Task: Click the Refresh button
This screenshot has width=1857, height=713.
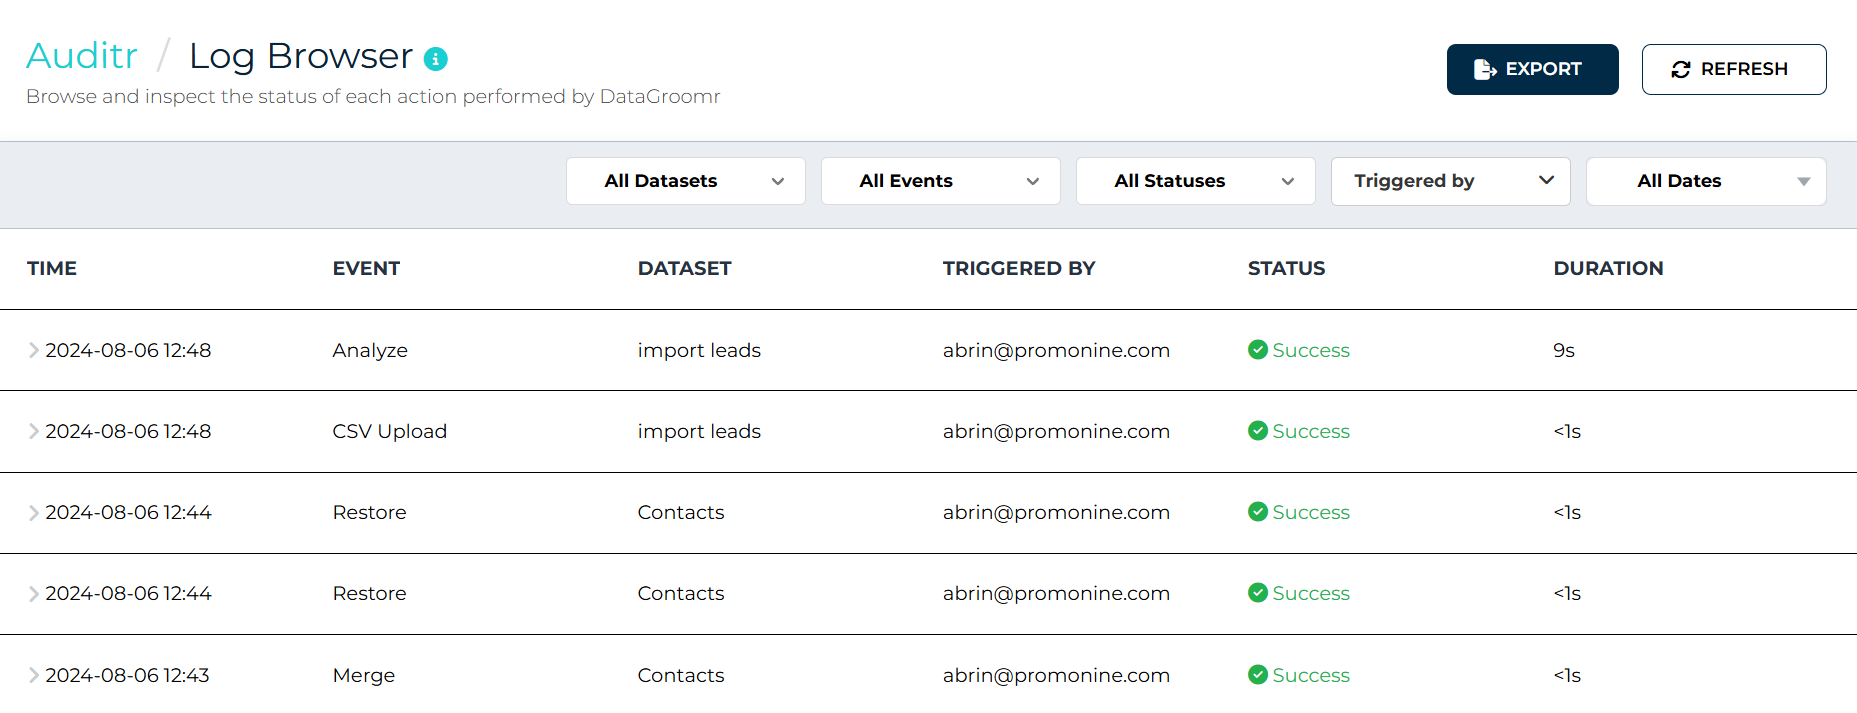Action: tap(1734, 69)
